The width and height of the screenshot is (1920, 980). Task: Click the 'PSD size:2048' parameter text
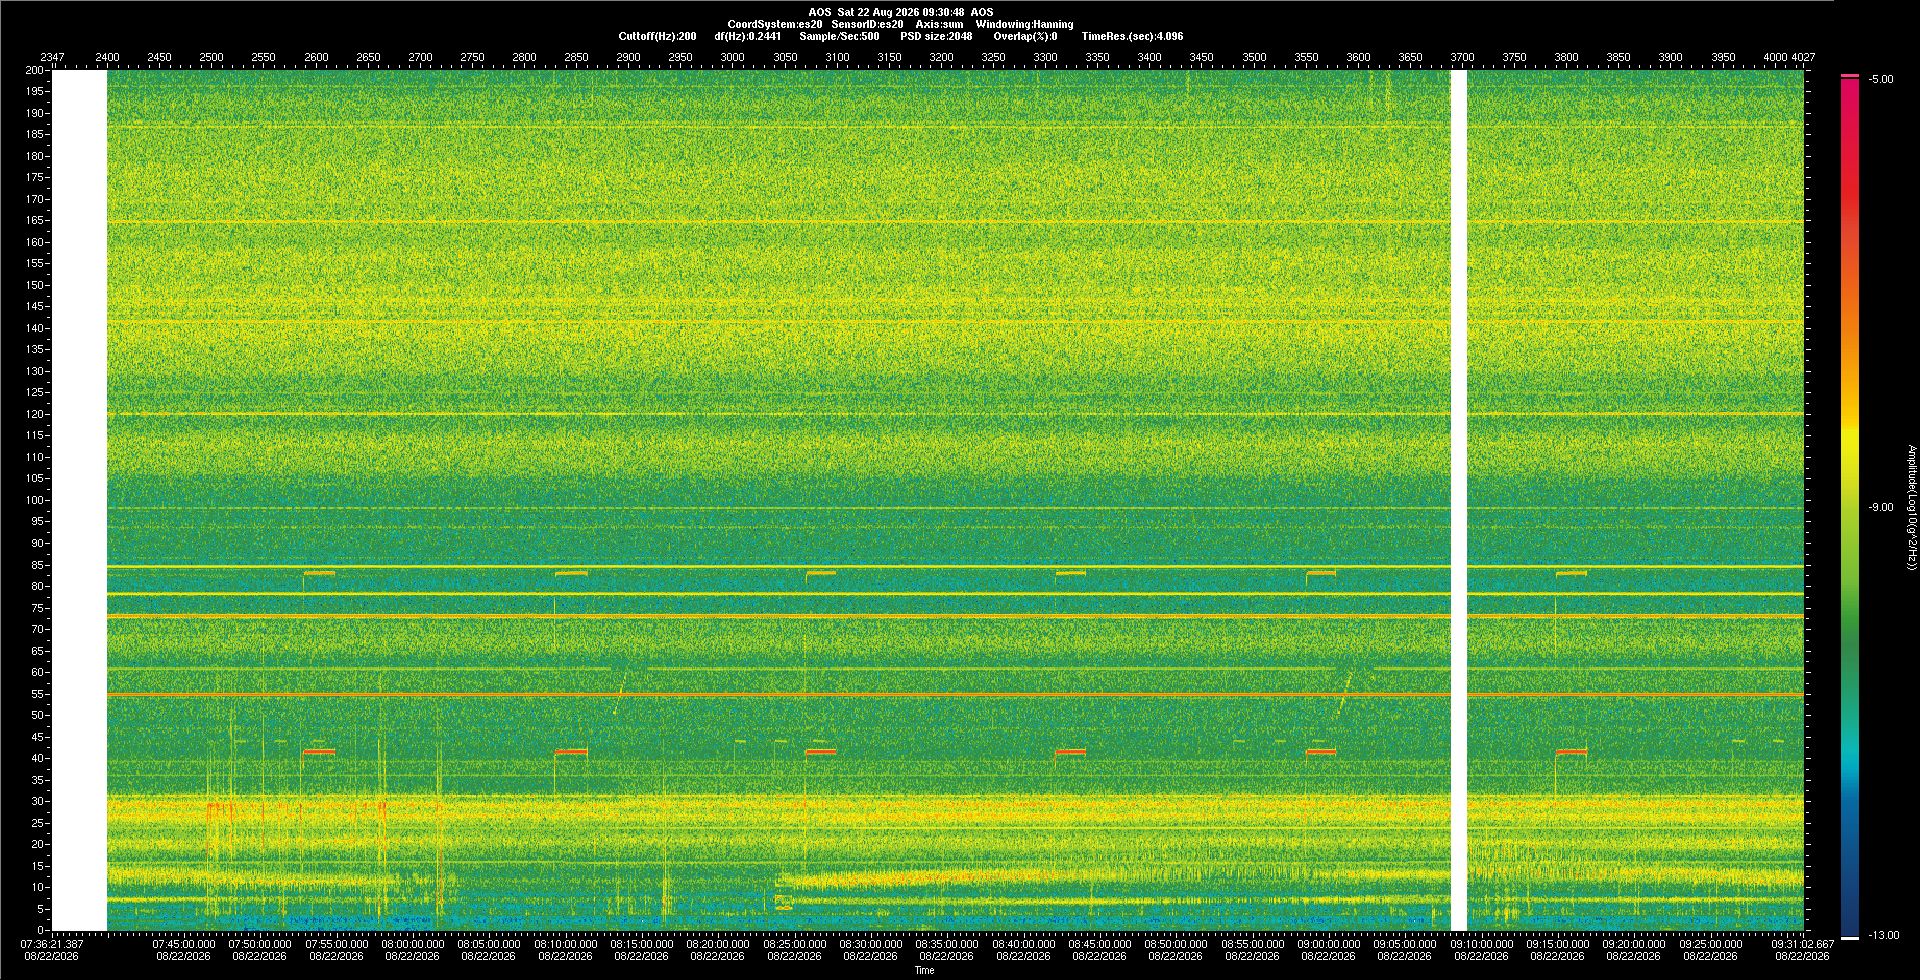pyautogui.click(x=936, y=36)
